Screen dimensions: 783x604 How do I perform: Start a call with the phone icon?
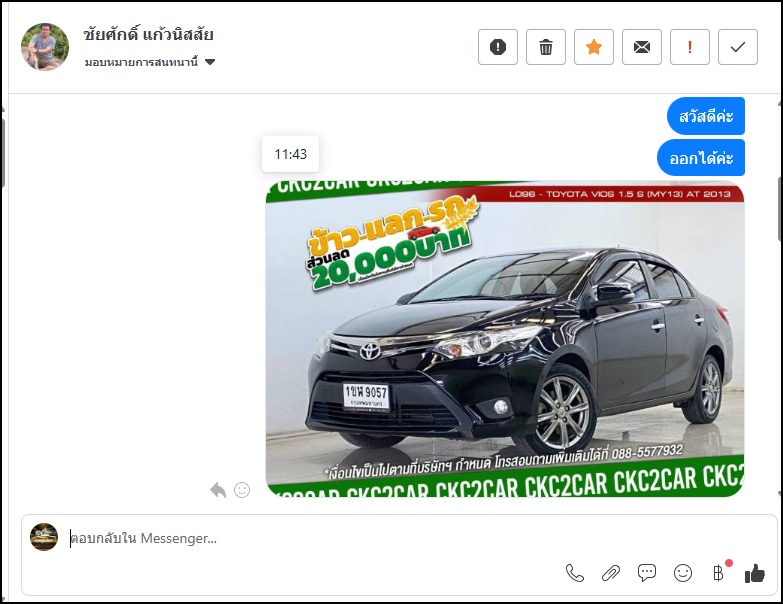click(574, 573)
